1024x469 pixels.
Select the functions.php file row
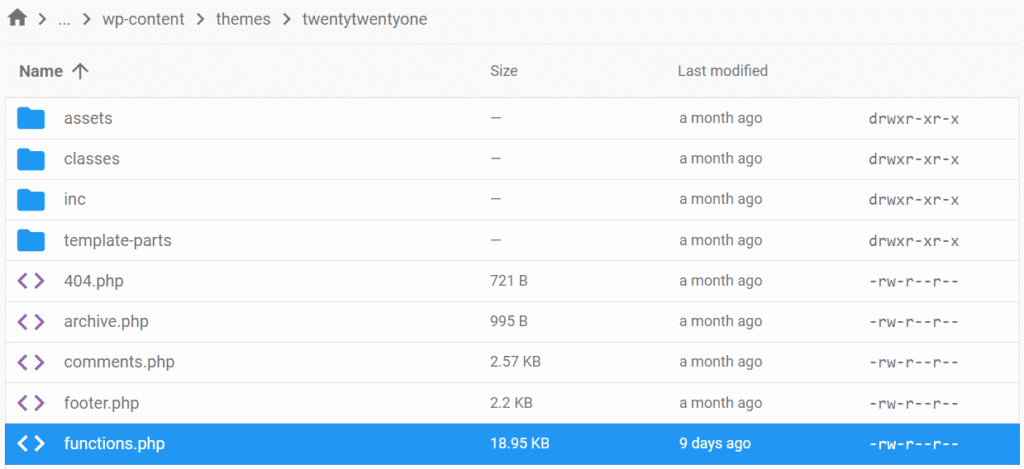[500, 444]
